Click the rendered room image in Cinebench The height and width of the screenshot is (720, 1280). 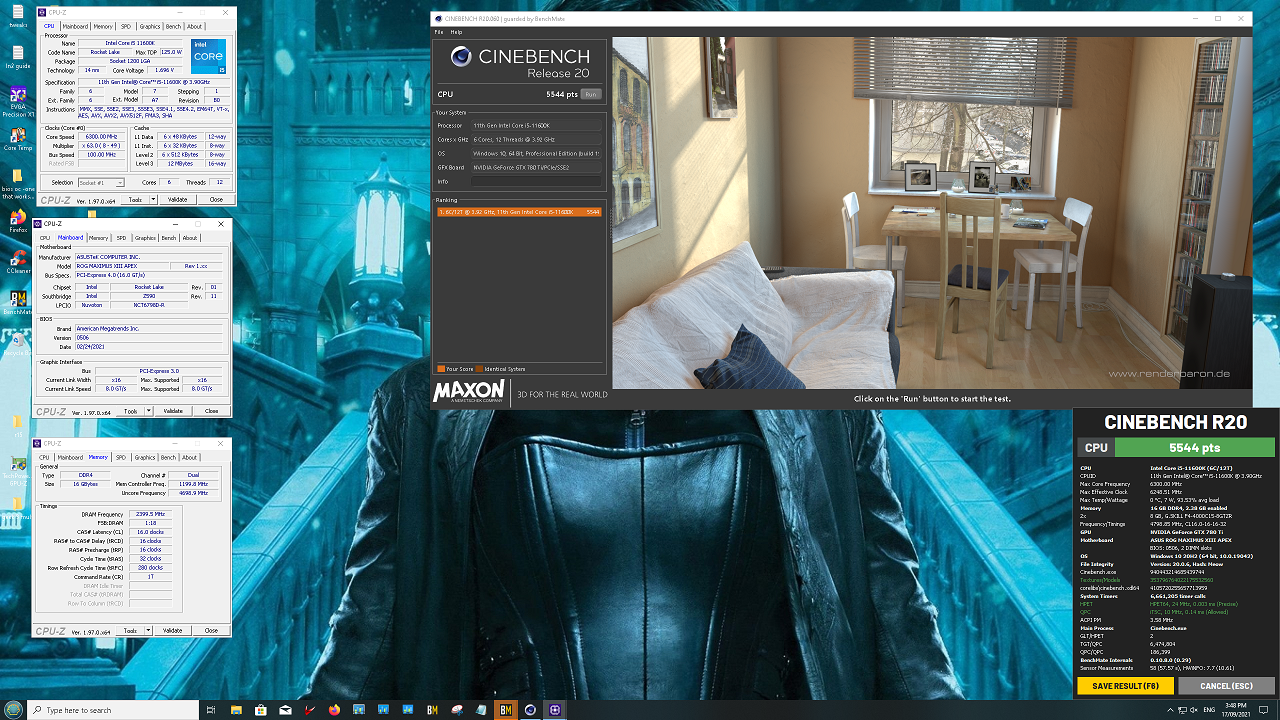click(932, 213)
